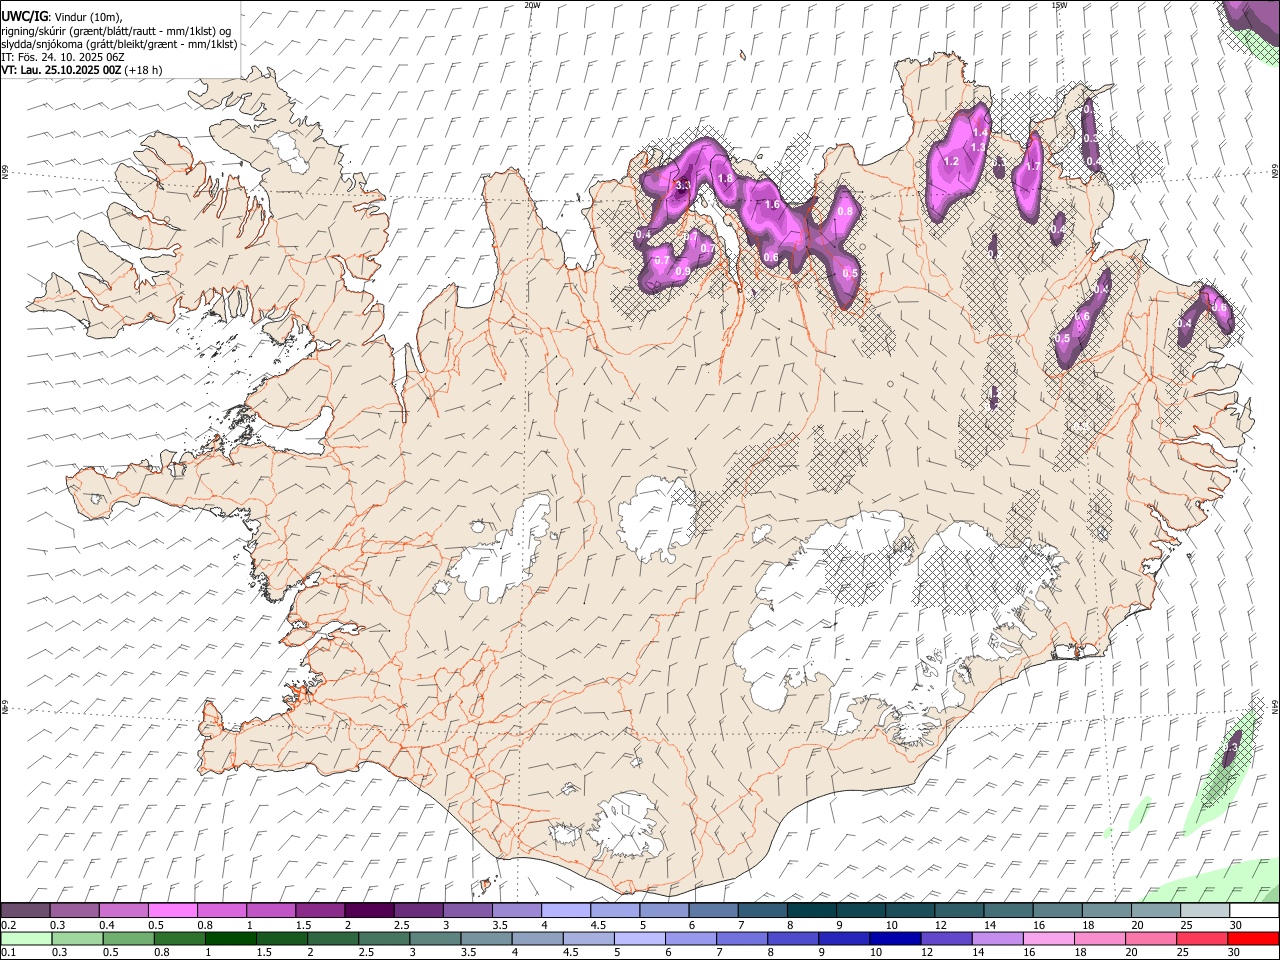Image resolution: width=1280 pixels, height=960 pixels.
Task: Pick the pale green 0.1–0.3 swatch on green scale
Action: click(x=26, y=938)
